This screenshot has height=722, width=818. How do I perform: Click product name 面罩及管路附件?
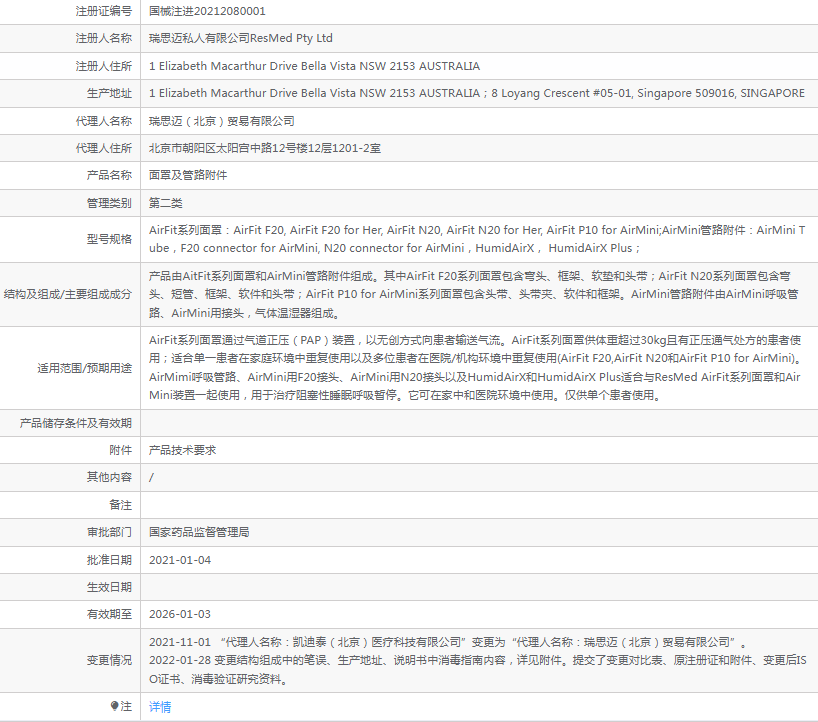188,175
